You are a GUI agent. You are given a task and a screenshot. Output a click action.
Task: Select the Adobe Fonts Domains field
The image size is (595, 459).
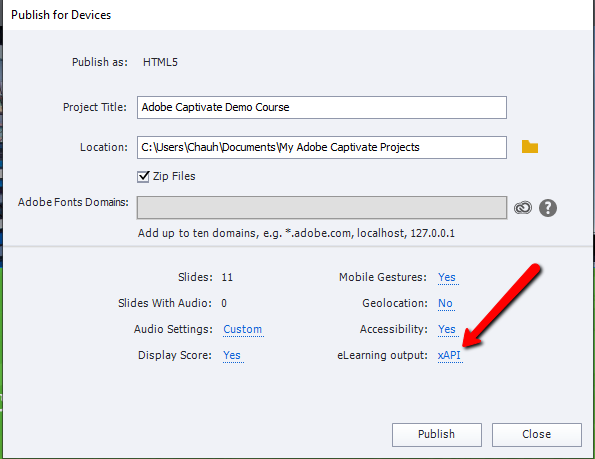pyautogui.click(x=321, y=207)
